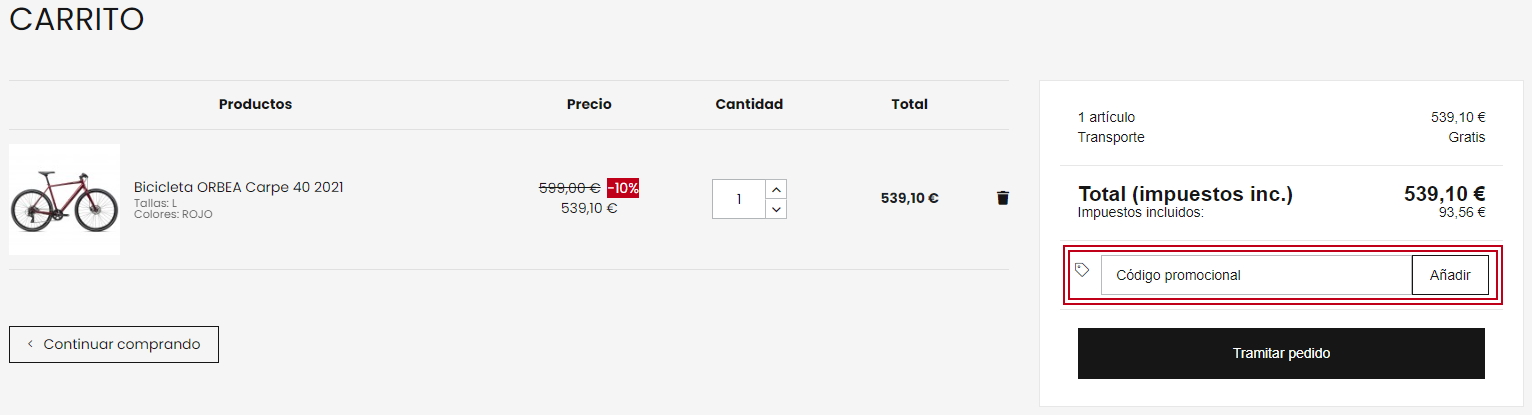Click the red -10% discount badge
Screen dimensions: 1532x415
pyautogui.click(x=623, y=188)
